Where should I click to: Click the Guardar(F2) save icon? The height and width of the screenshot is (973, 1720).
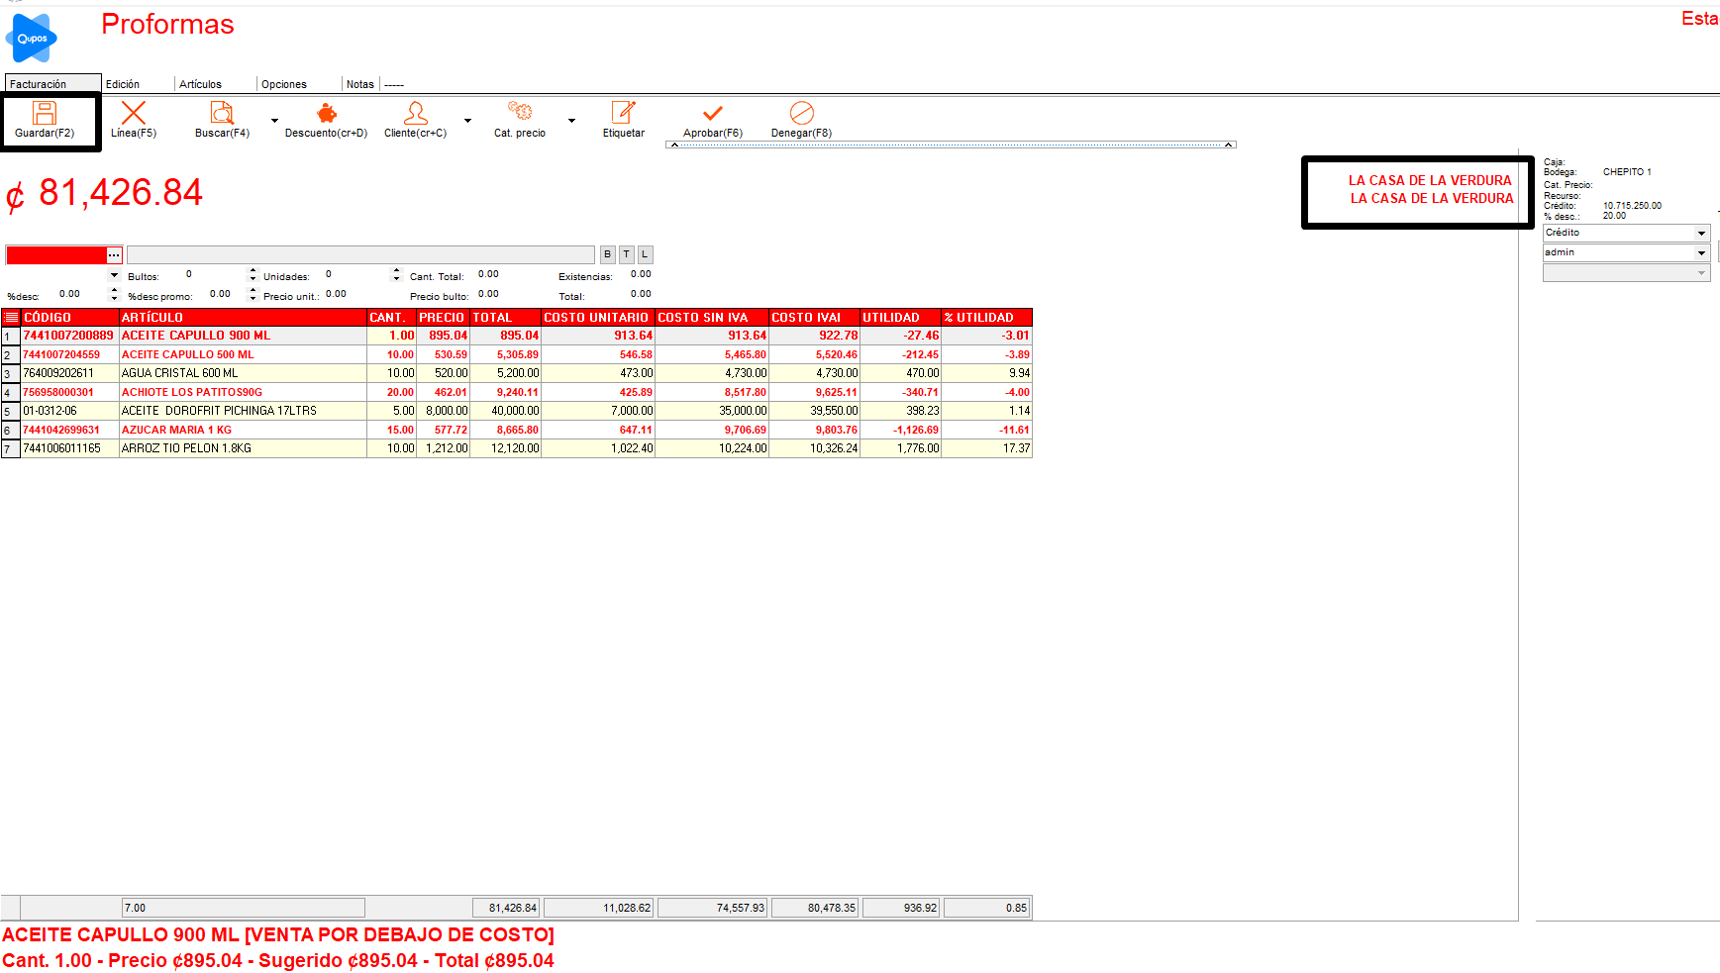tap(44, 114)
